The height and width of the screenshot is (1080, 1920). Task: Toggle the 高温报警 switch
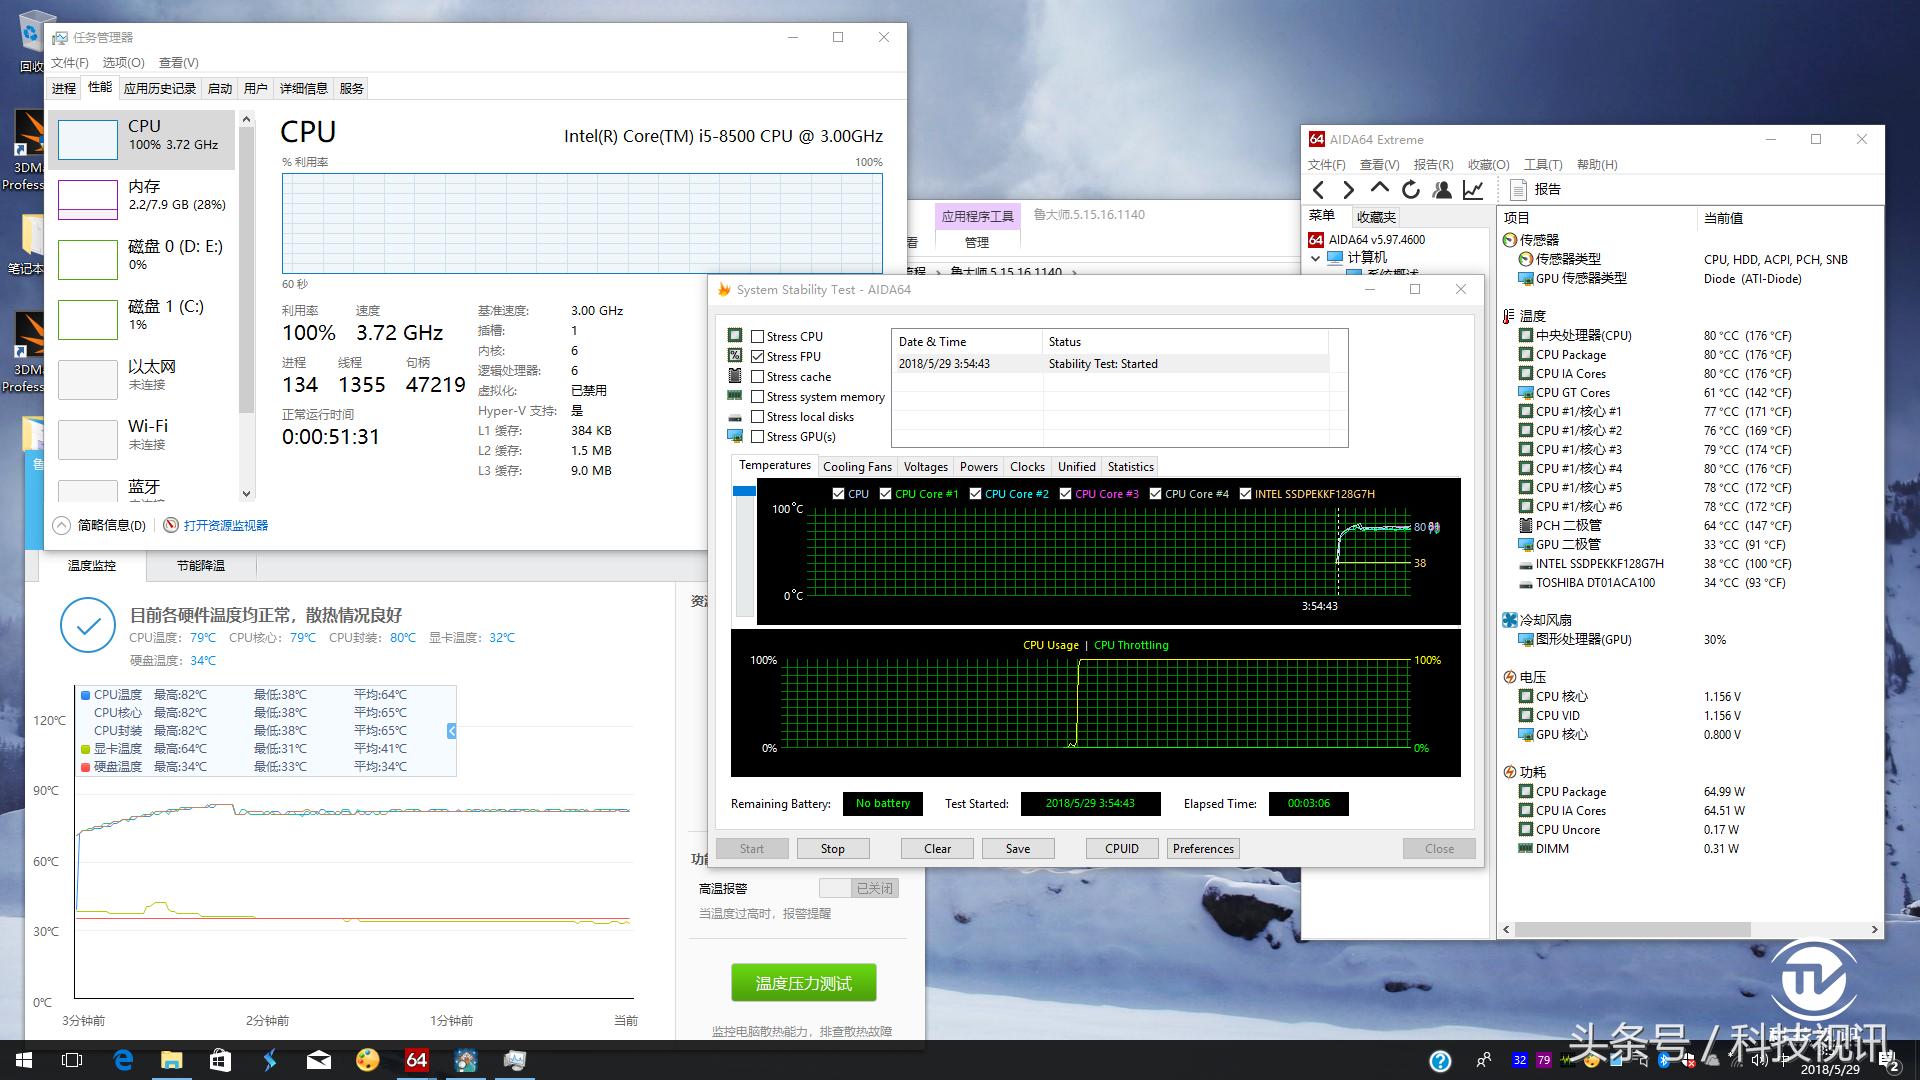point(859,888)
